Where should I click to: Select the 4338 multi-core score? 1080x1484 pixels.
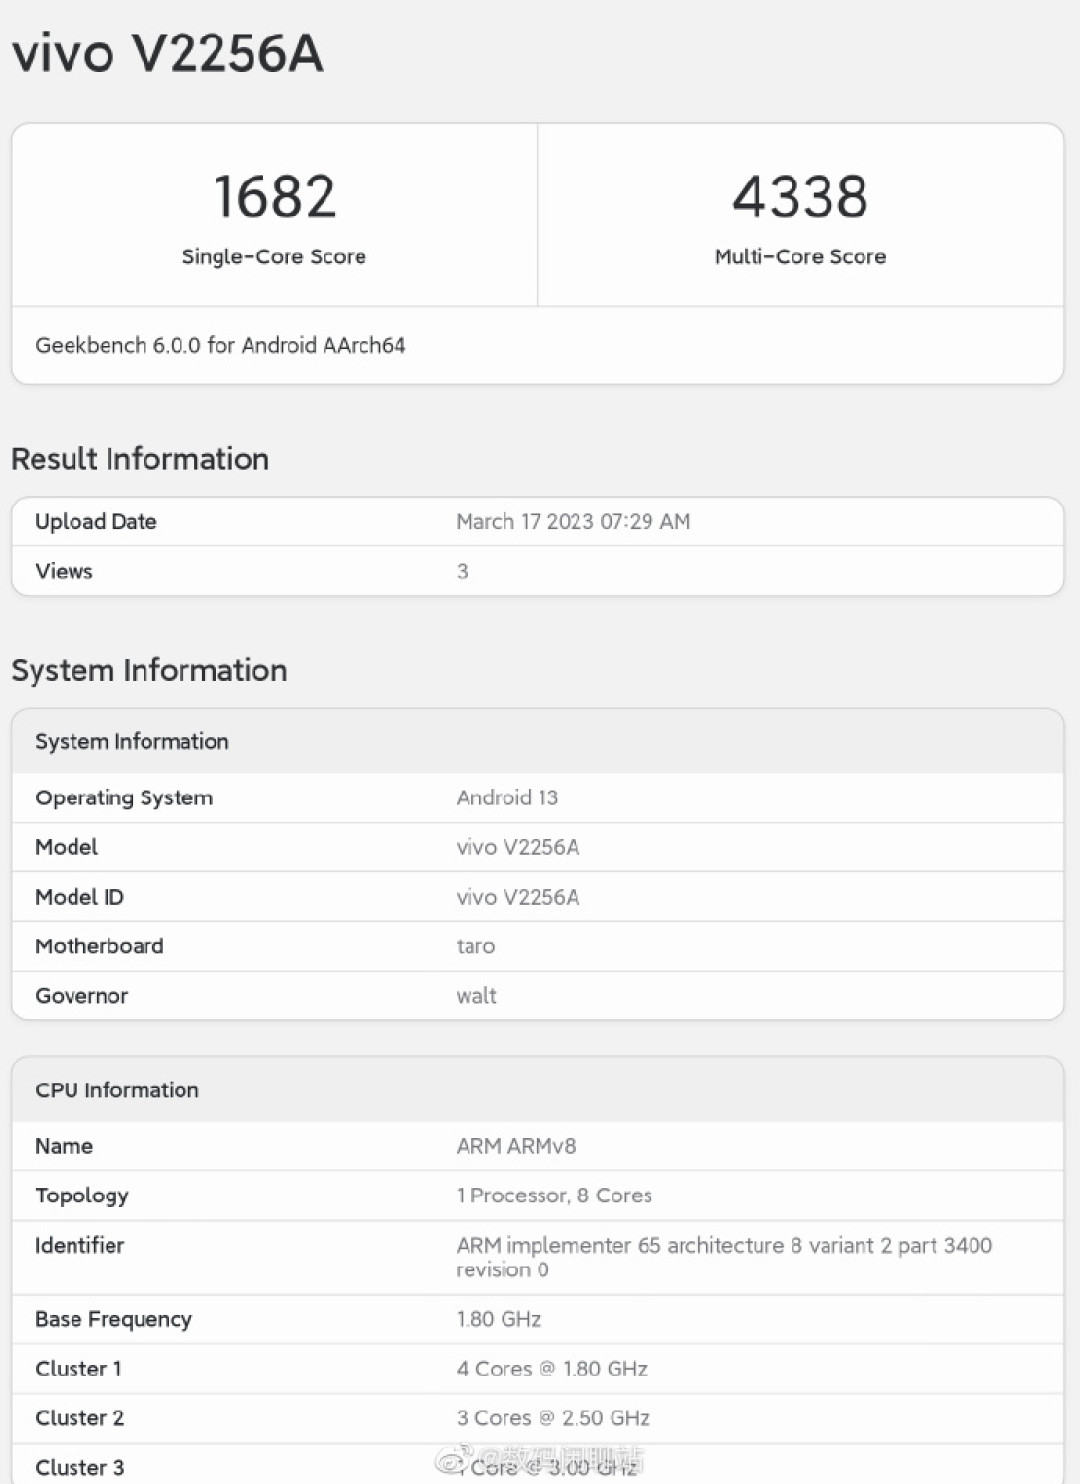(800, 196)
